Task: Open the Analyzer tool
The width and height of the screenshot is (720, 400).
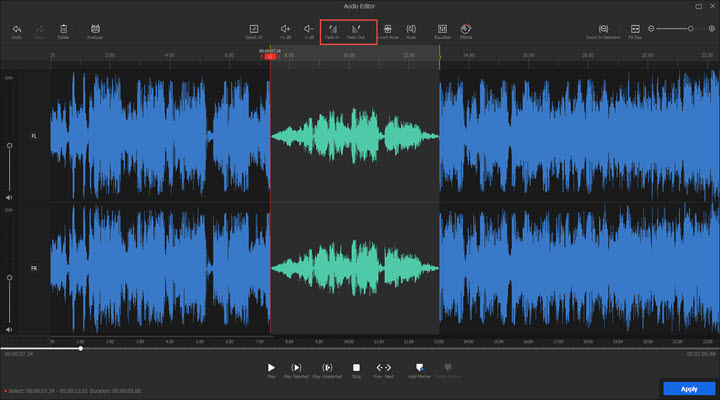Action: (x=95, y=30)
